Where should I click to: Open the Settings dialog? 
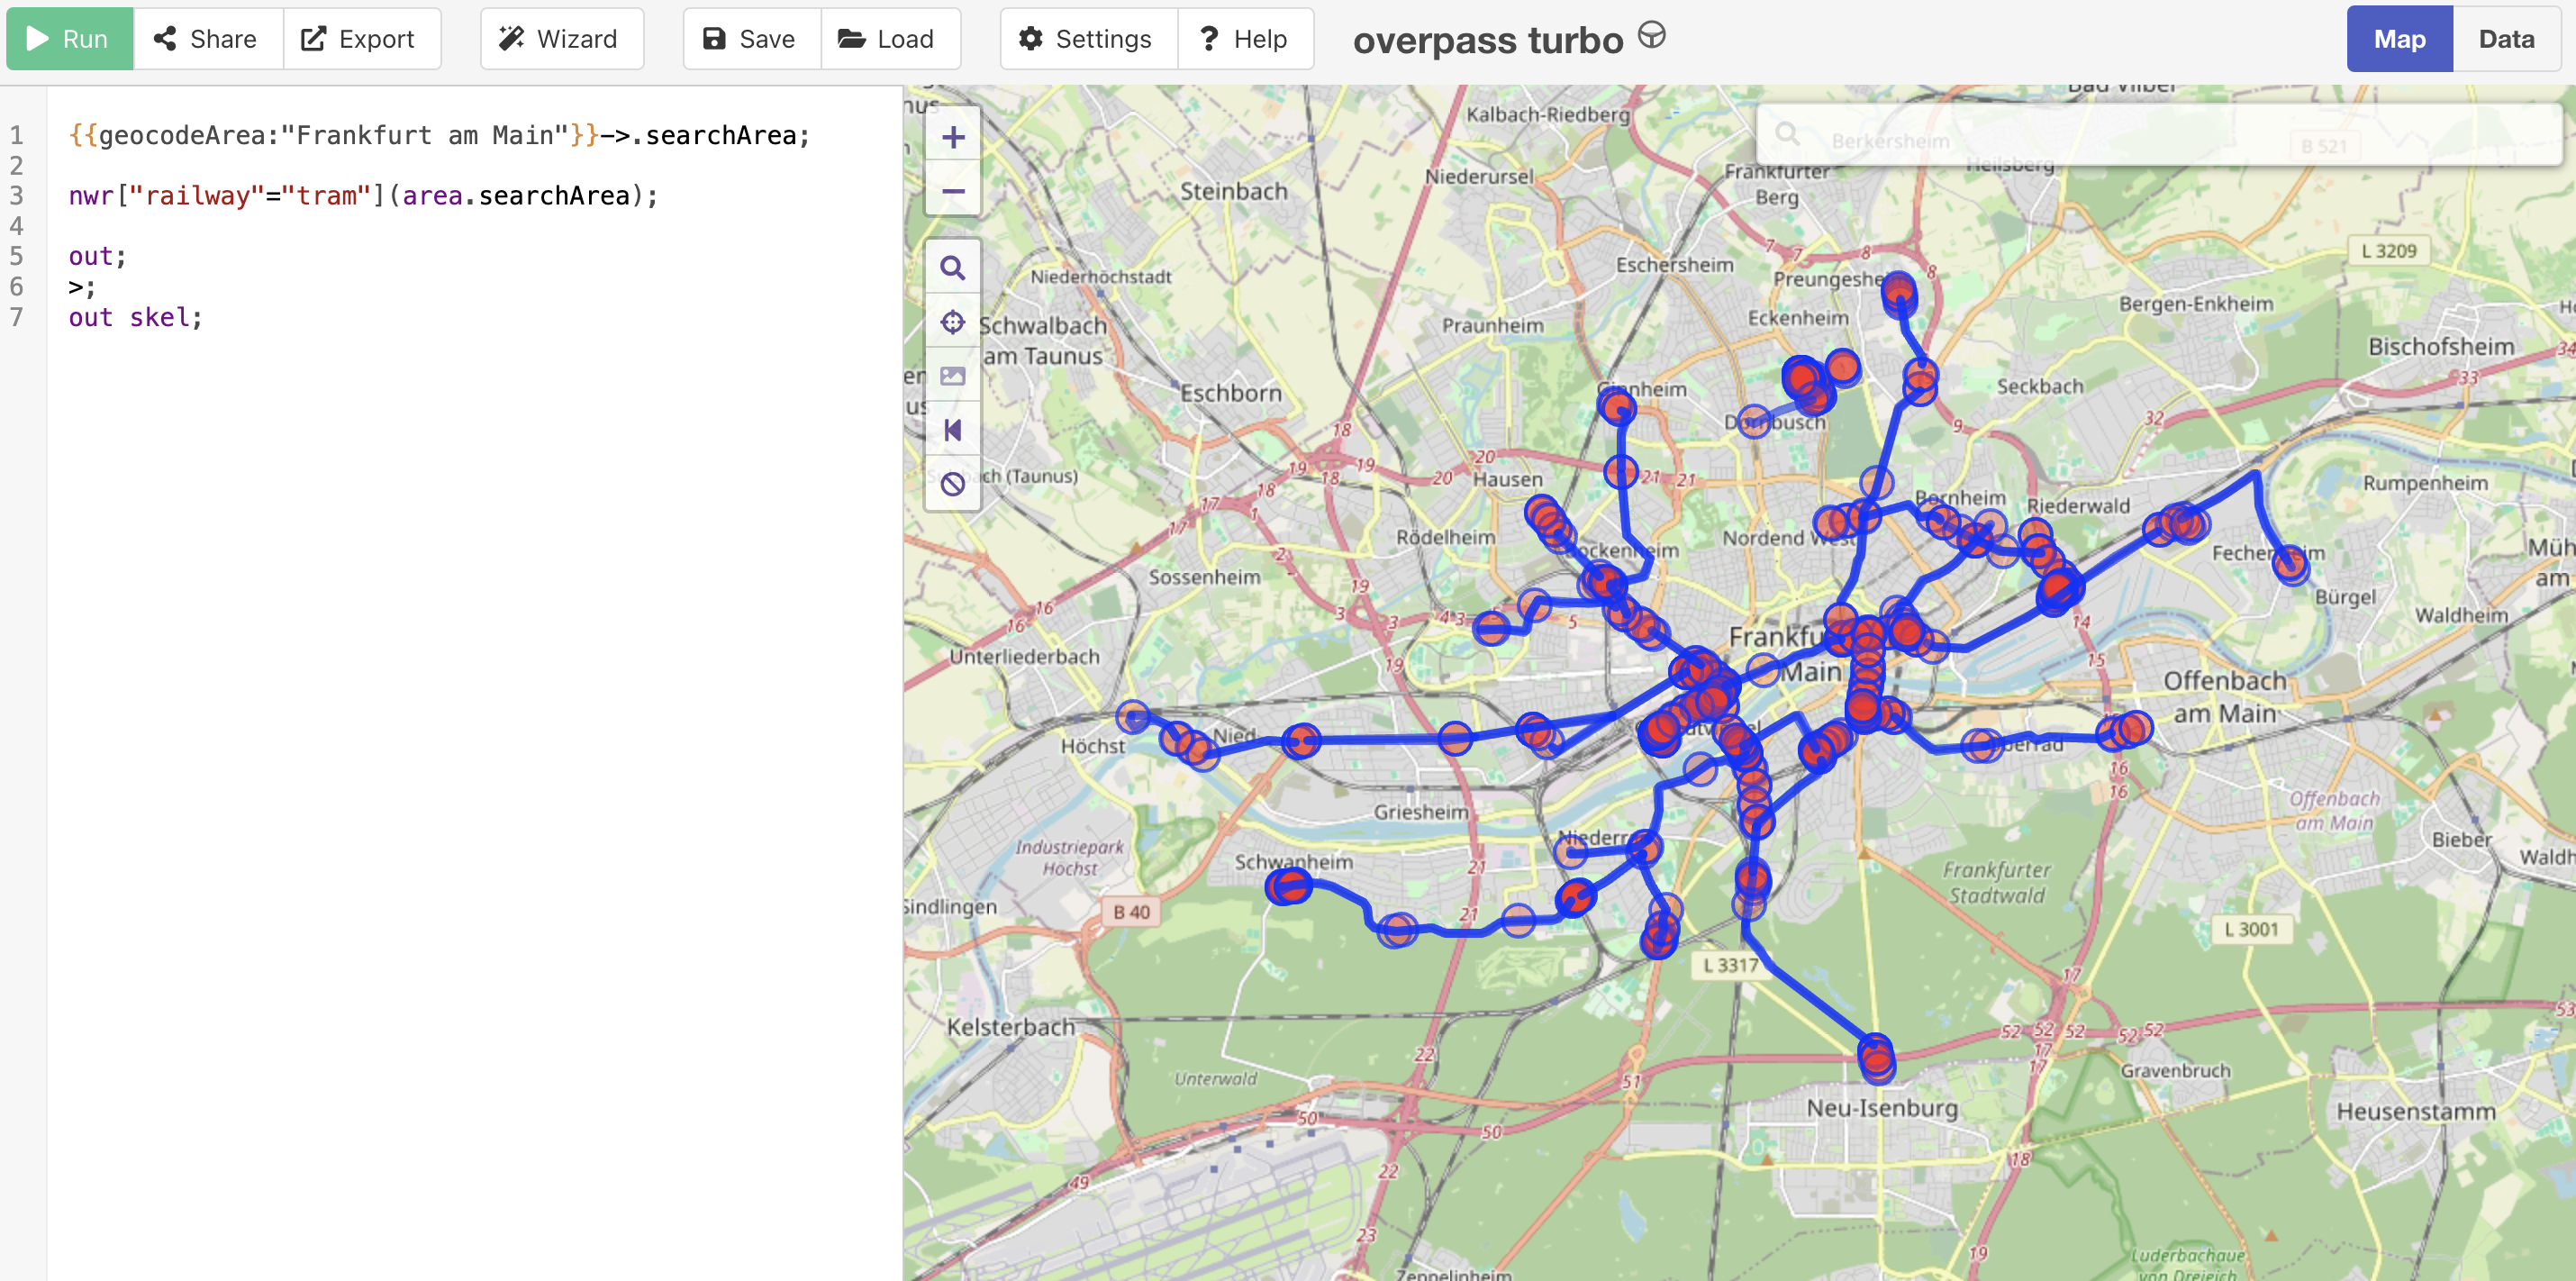pos(1087,39)
